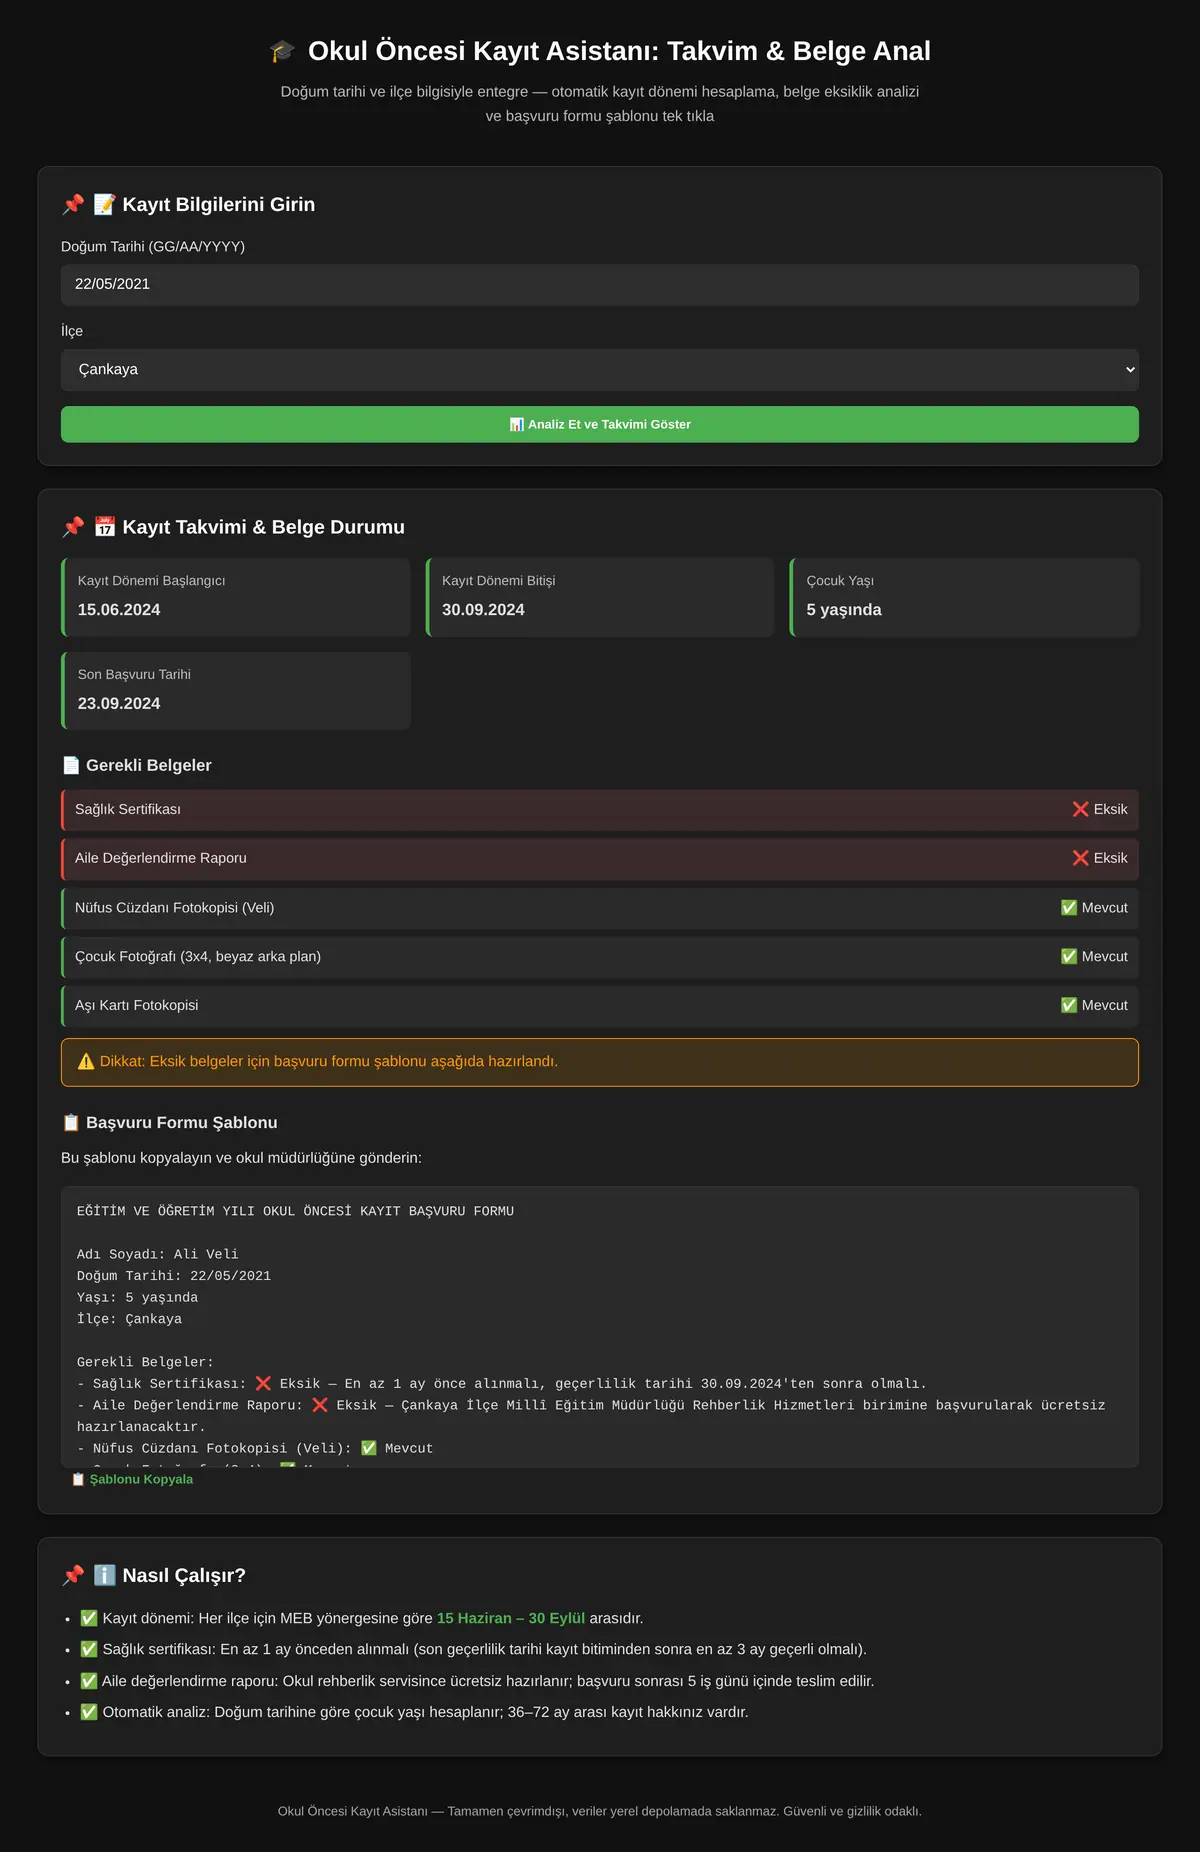Select the Son Başvuru Tarihi card
Viewport: 1200px width, 1852px height.
236,691
